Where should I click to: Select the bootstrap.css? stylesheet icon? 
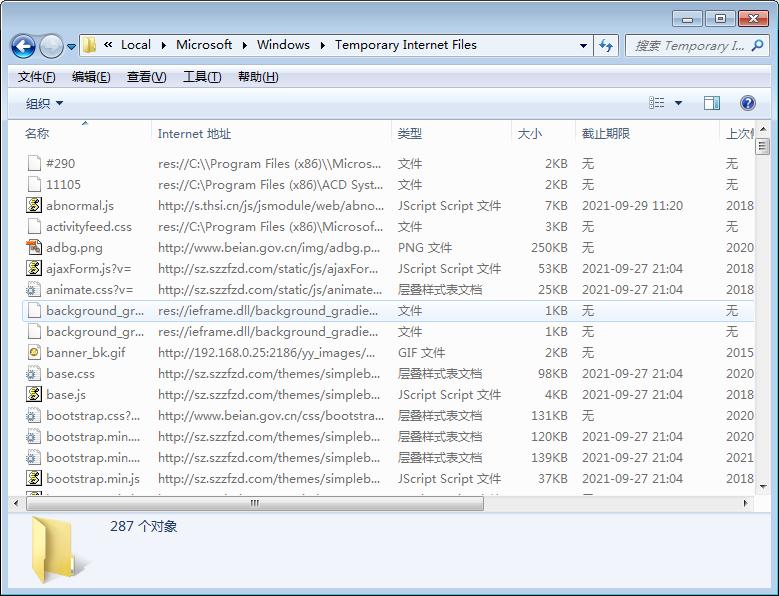pyautogui.click(x=34, y=415)
